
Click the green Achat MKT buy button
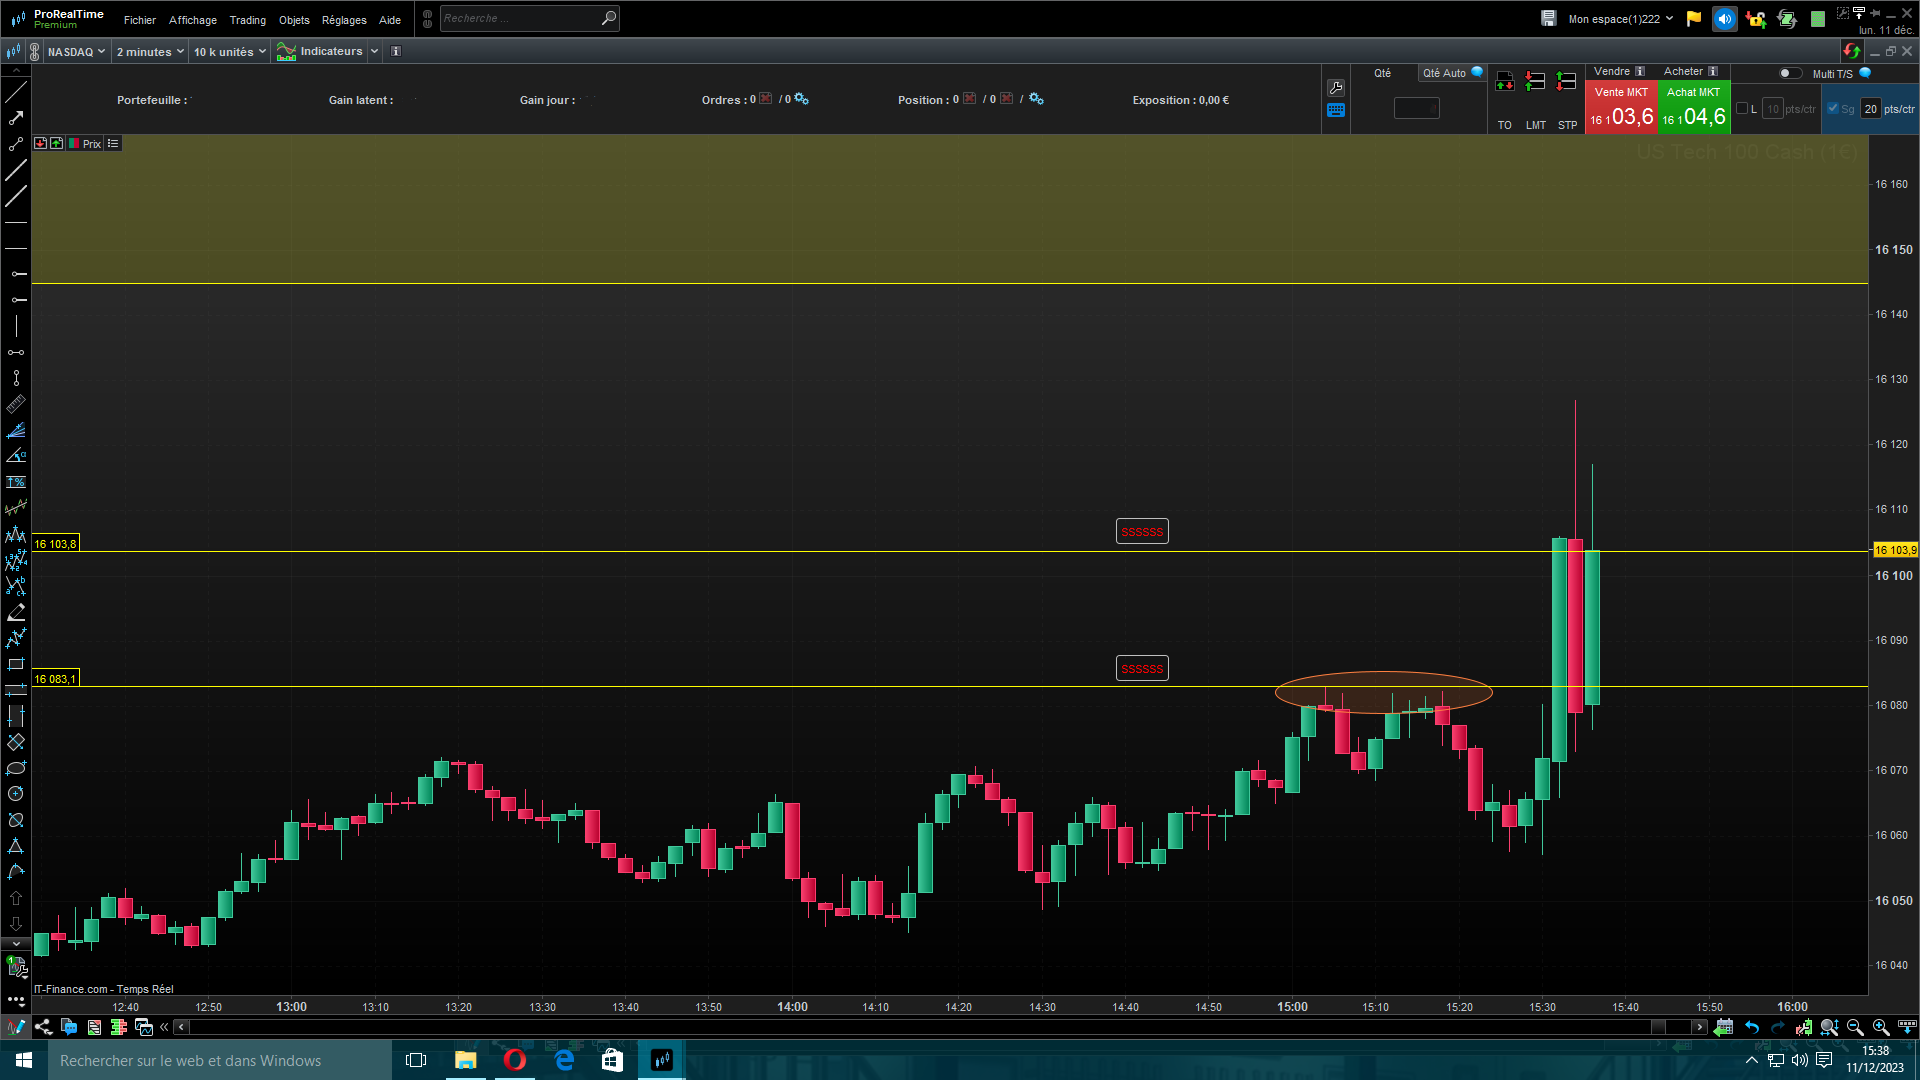[1693, 108]
